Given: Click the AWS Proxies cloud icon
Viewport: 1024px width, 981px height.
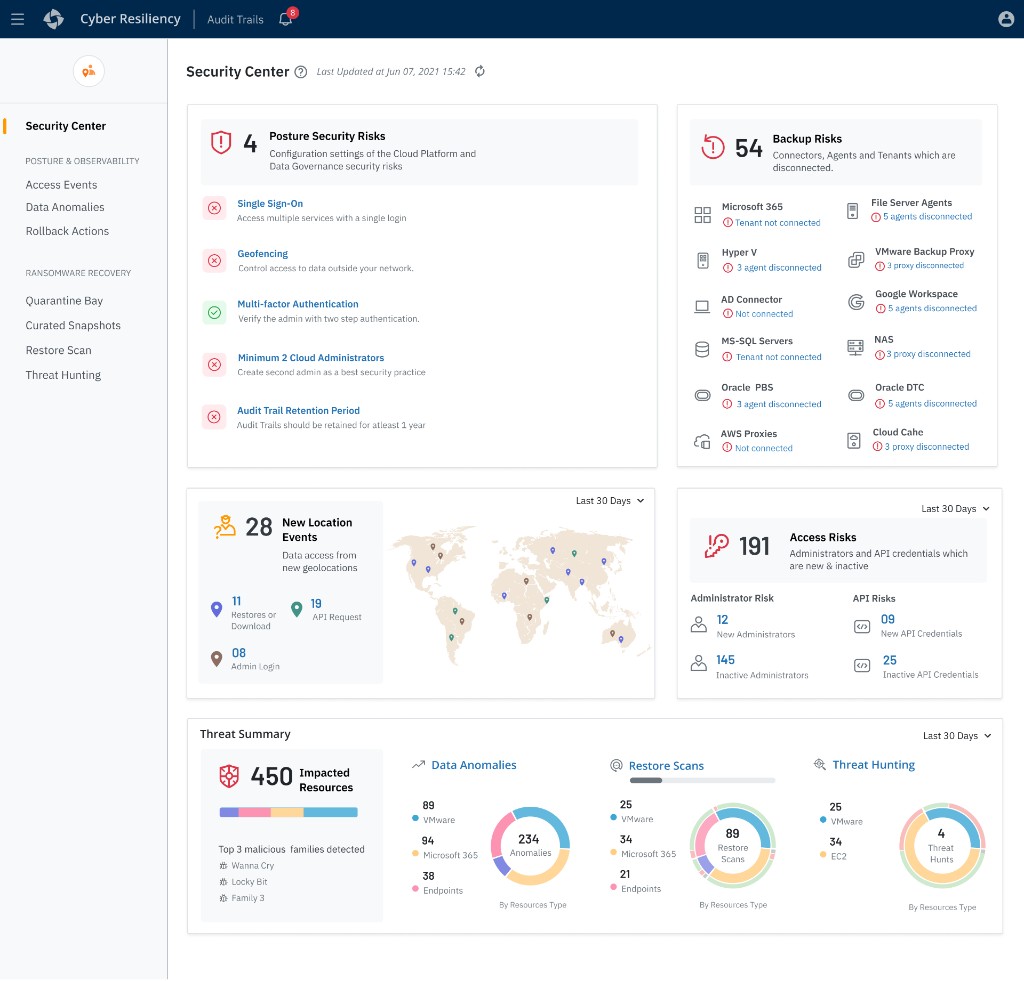Looking at the screenshot, I should point(702,442).
